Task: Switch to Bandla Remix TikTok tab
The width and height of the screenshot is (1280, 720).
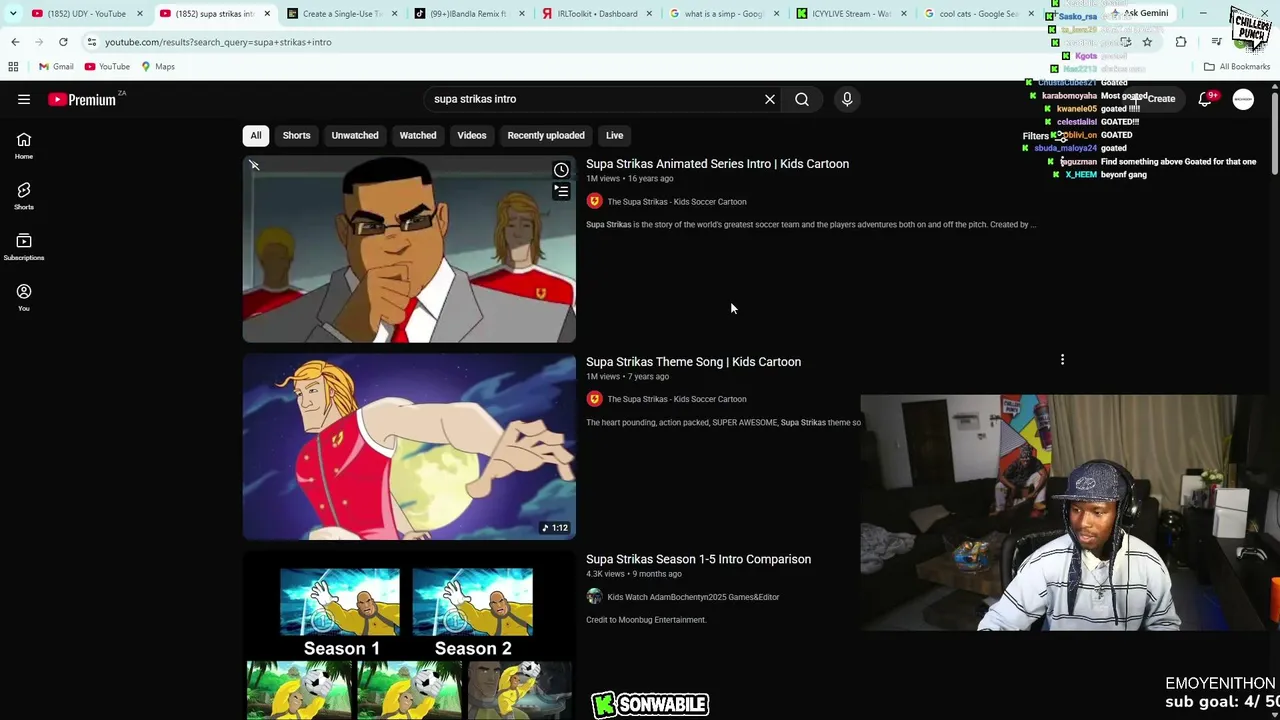Action: [x=468, y=14]
